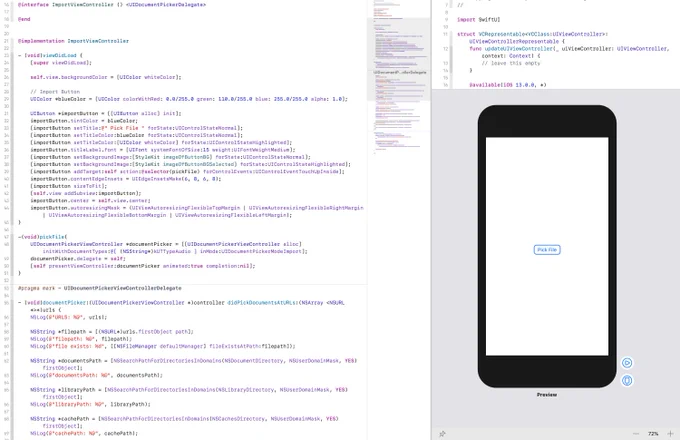680x440 pixels.
Task: Start Live Preview with the play icon
Action: pyautogui.click(x=627, y=363)
